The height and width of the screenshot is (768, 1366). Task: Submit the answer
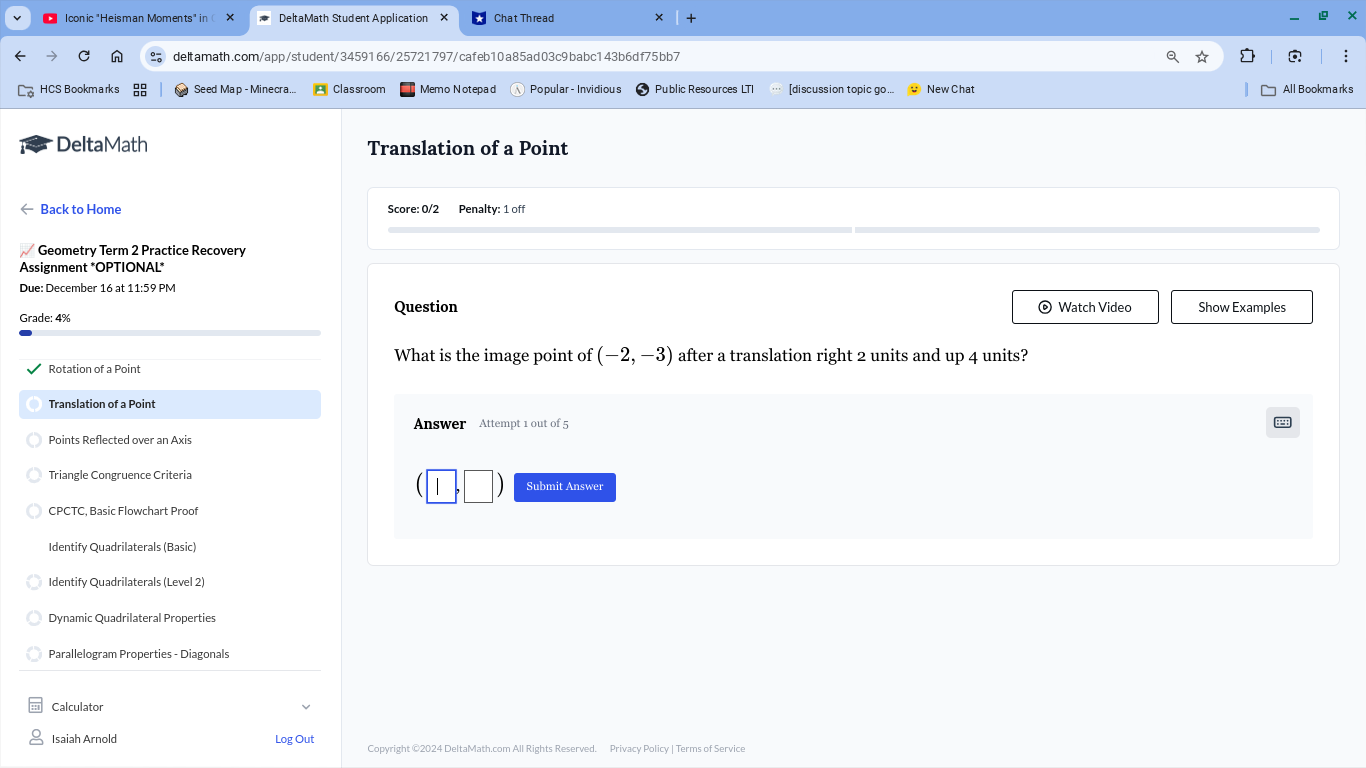565,487
